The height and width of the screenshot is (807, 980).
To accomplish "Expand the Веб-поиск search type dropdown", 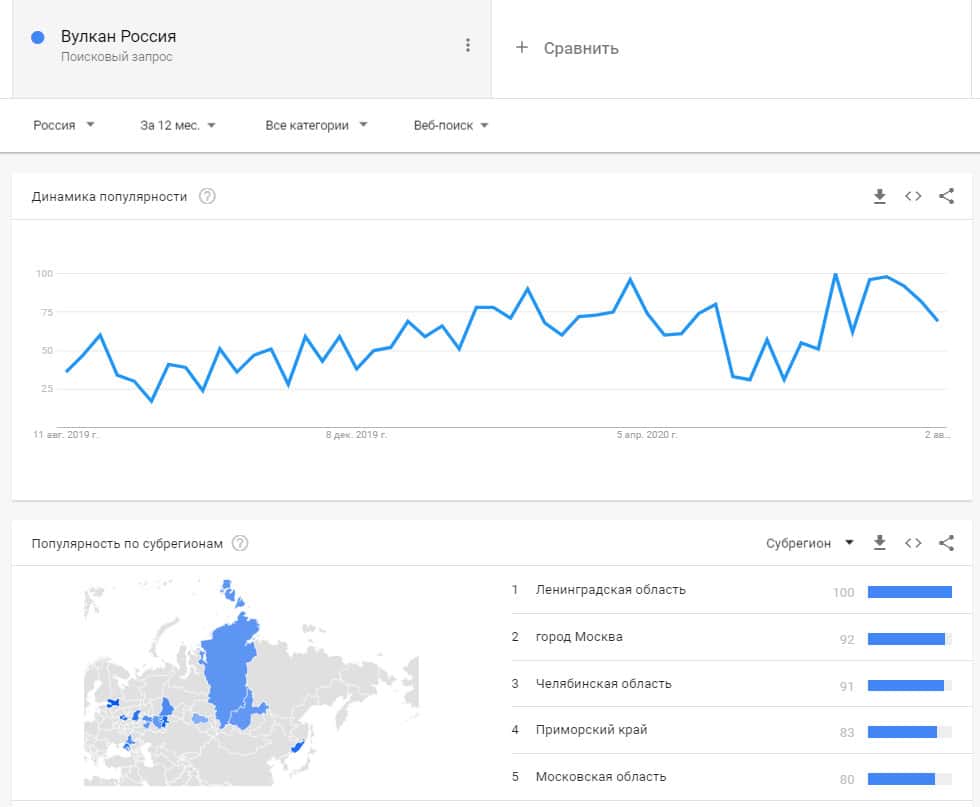I will pyautogui.click(x=451, y=126).
